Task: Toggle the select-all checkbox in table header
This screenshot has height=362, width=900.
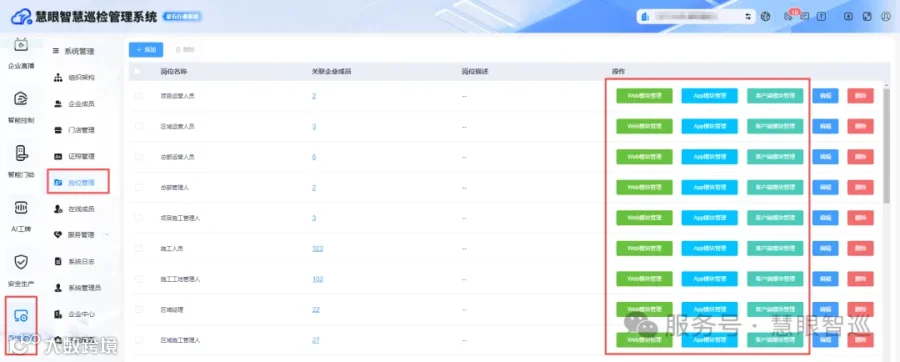Action: (x=137, y=72)
